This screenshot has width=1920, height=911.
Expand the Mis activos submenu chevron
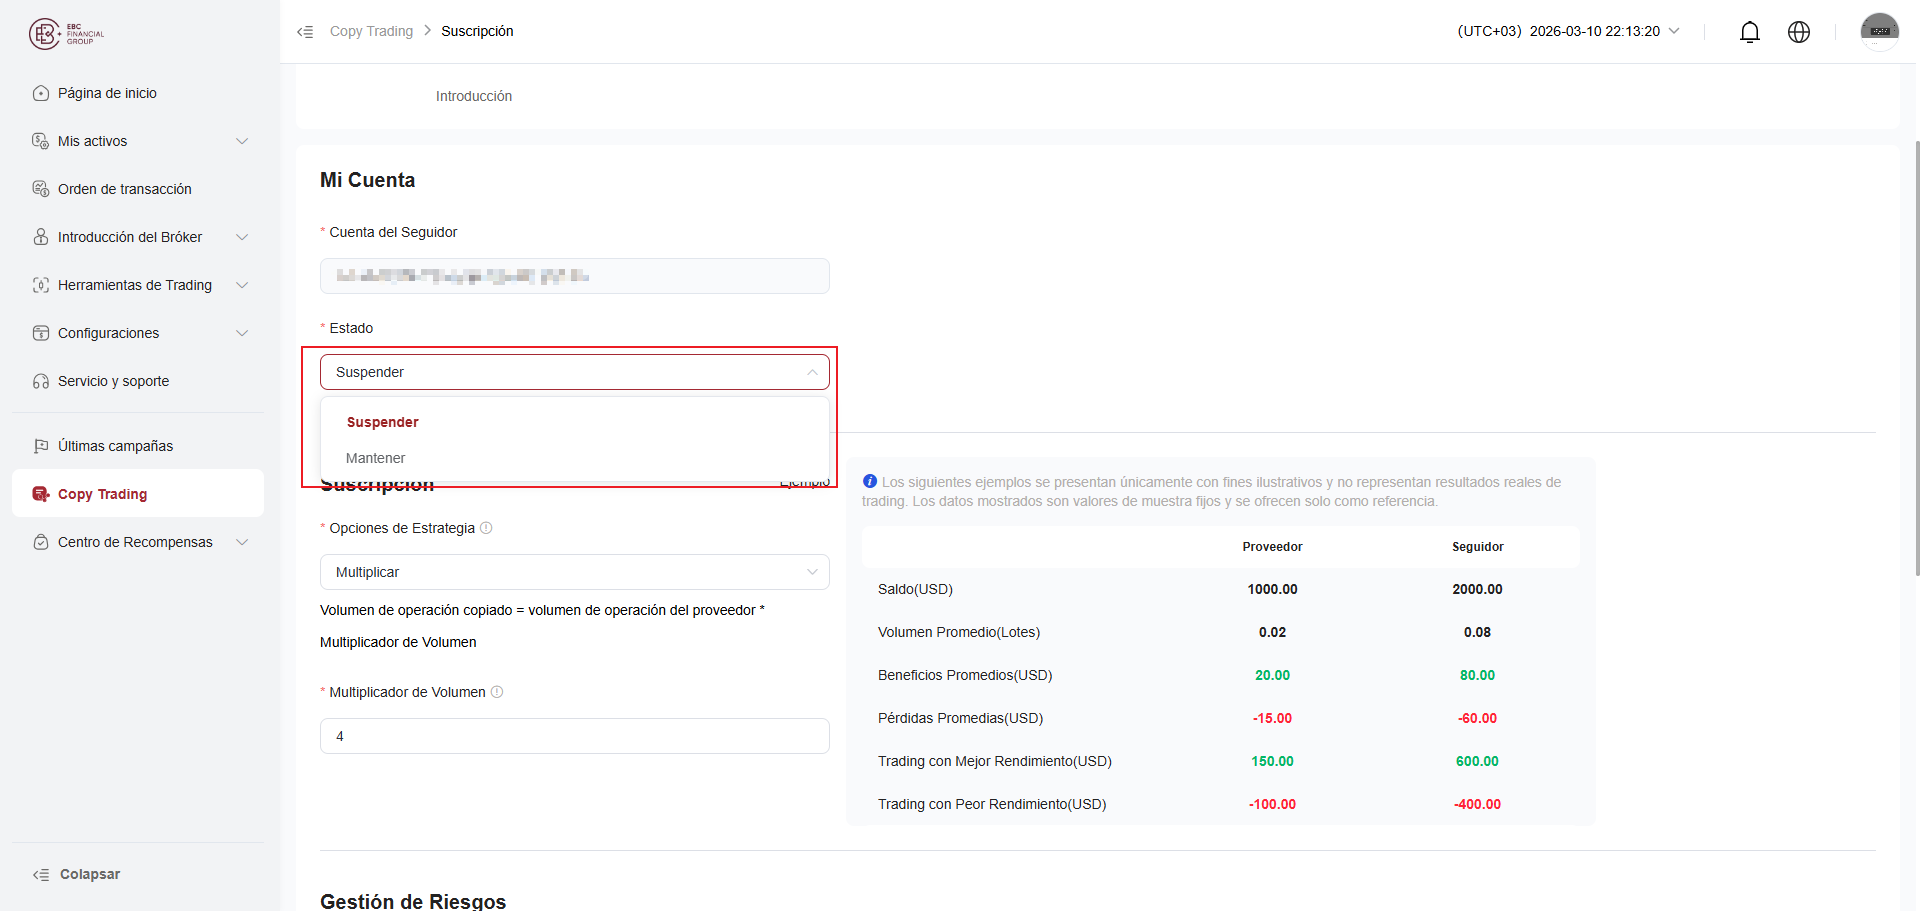[242, 141]
